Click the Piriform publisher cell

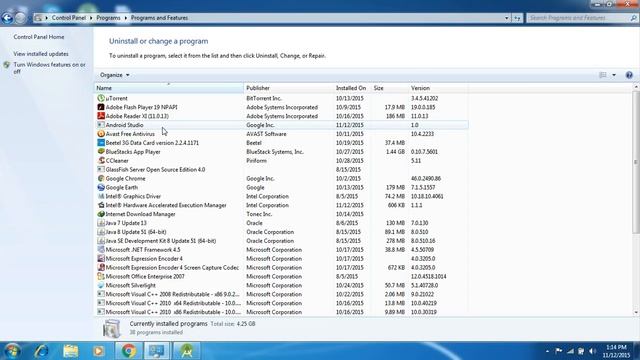[x=256, y=161]
